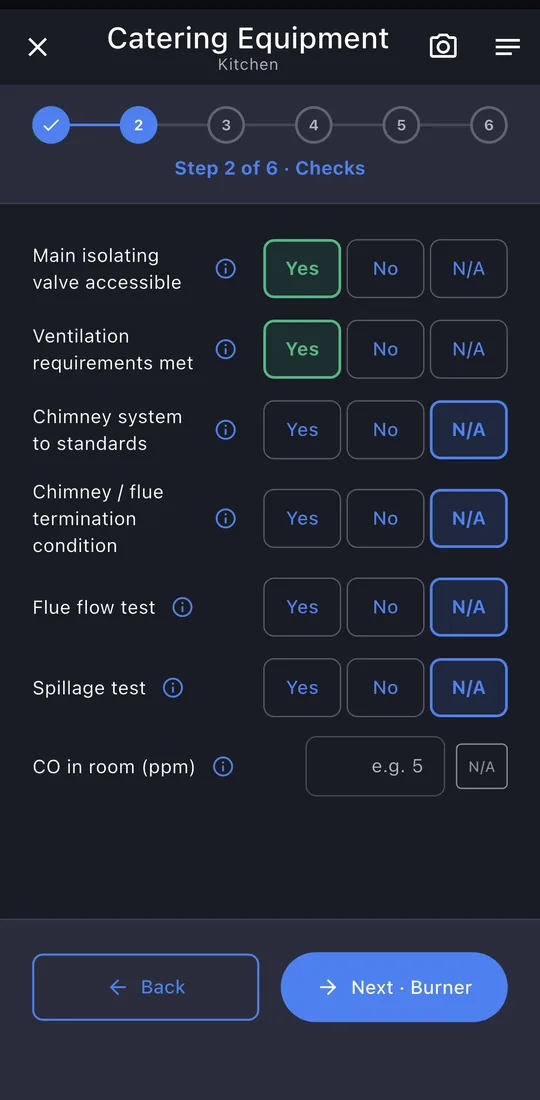The image size is (540, 1100).
Task: Show info for CO in room (ppm)
Action: point(222,767)
